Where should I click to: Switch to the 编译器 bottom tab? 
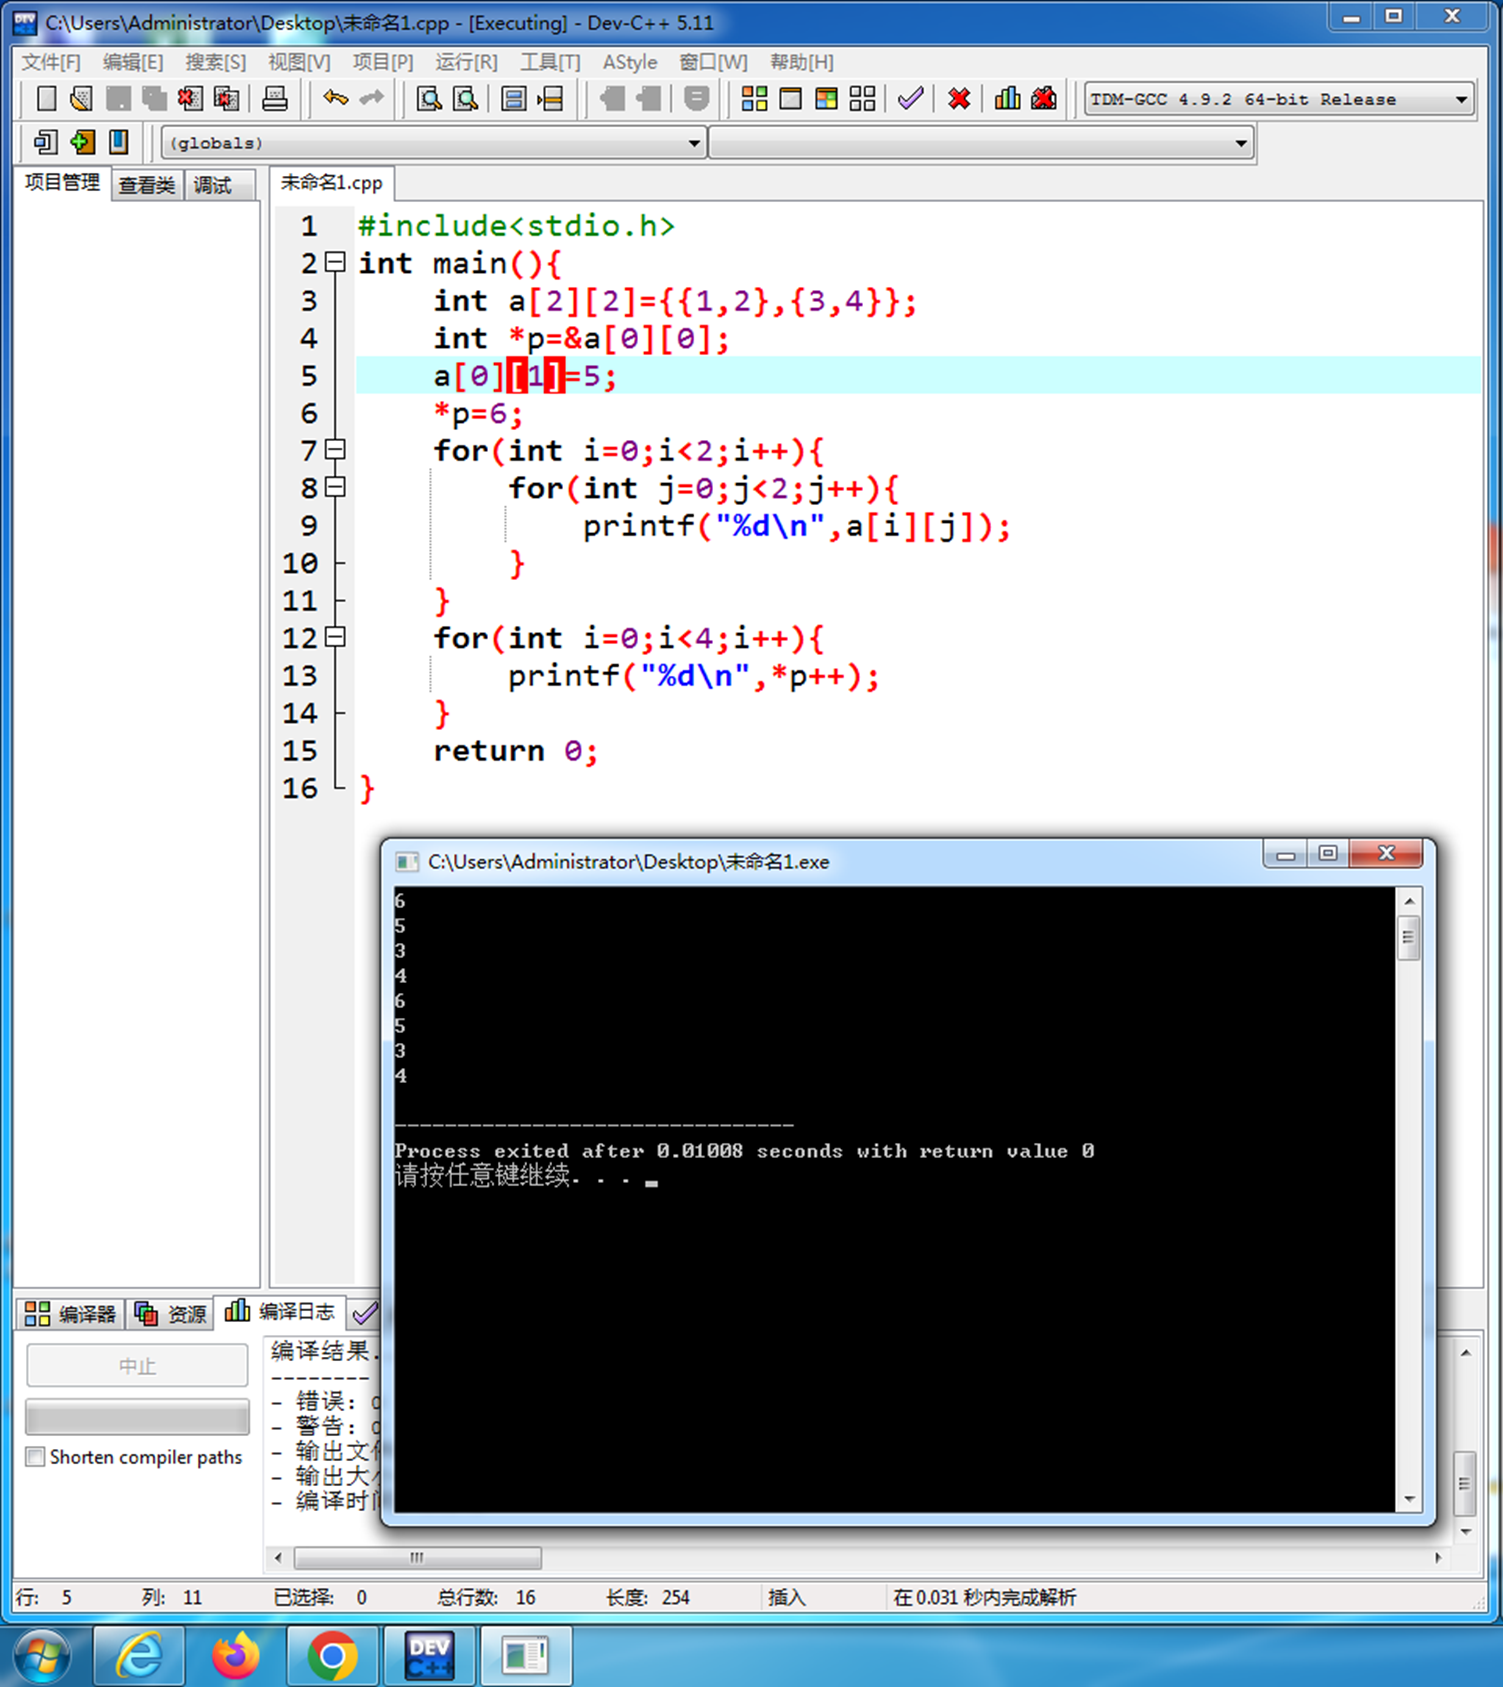pos(71,1313)
